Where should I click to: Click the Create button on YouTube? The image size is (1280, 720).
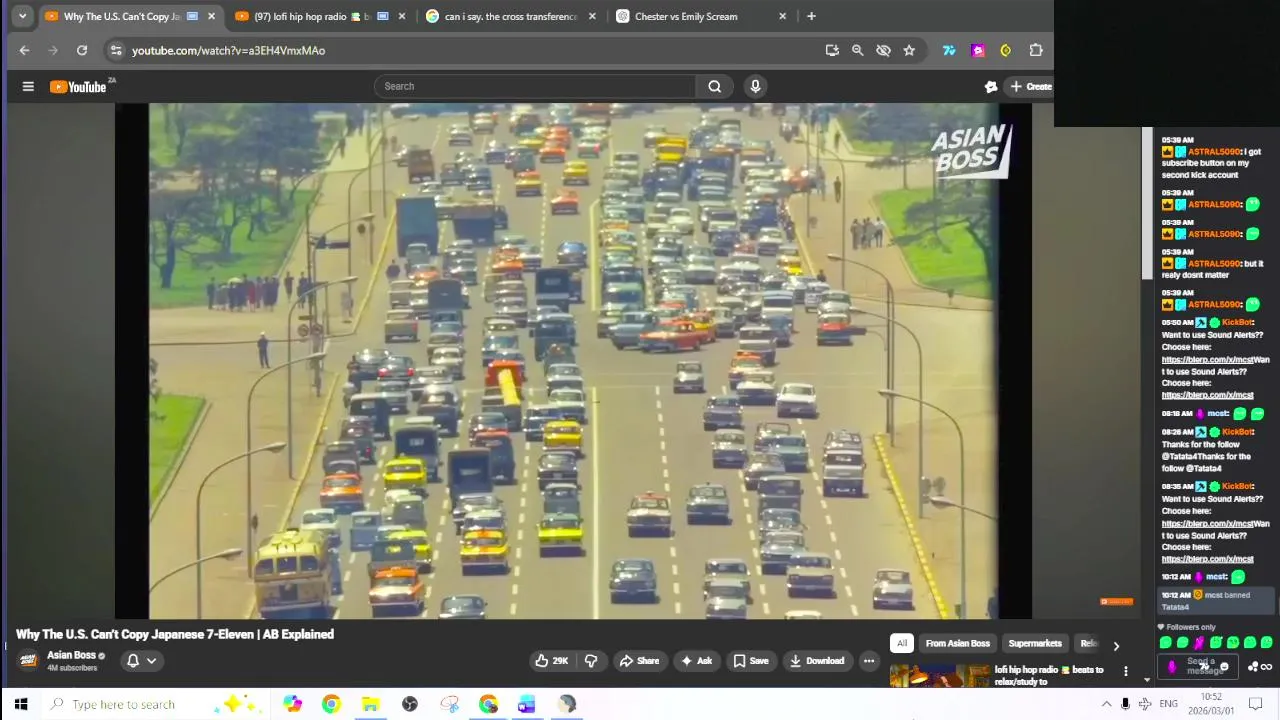(x=1030, y=86)
